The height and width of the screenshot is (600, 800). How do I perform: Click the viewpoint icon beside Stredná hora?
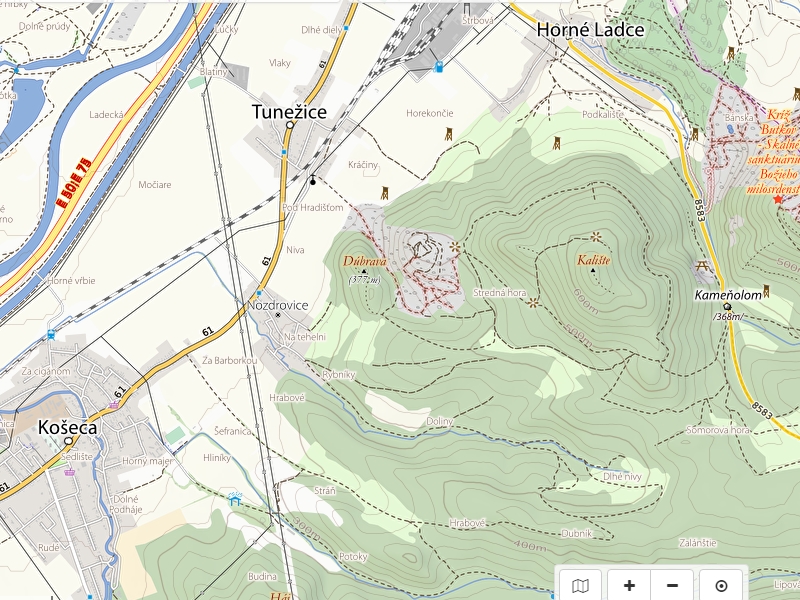533,303
